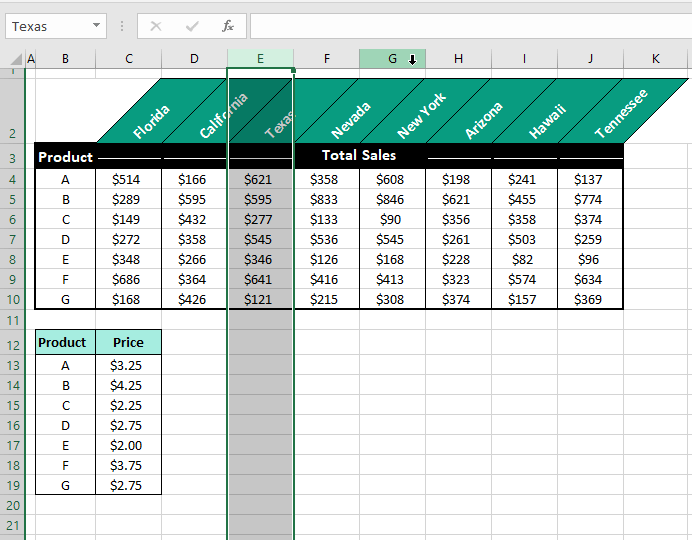Select the cell with $261
Screen dimensions: 692x540
coord(459,240)
